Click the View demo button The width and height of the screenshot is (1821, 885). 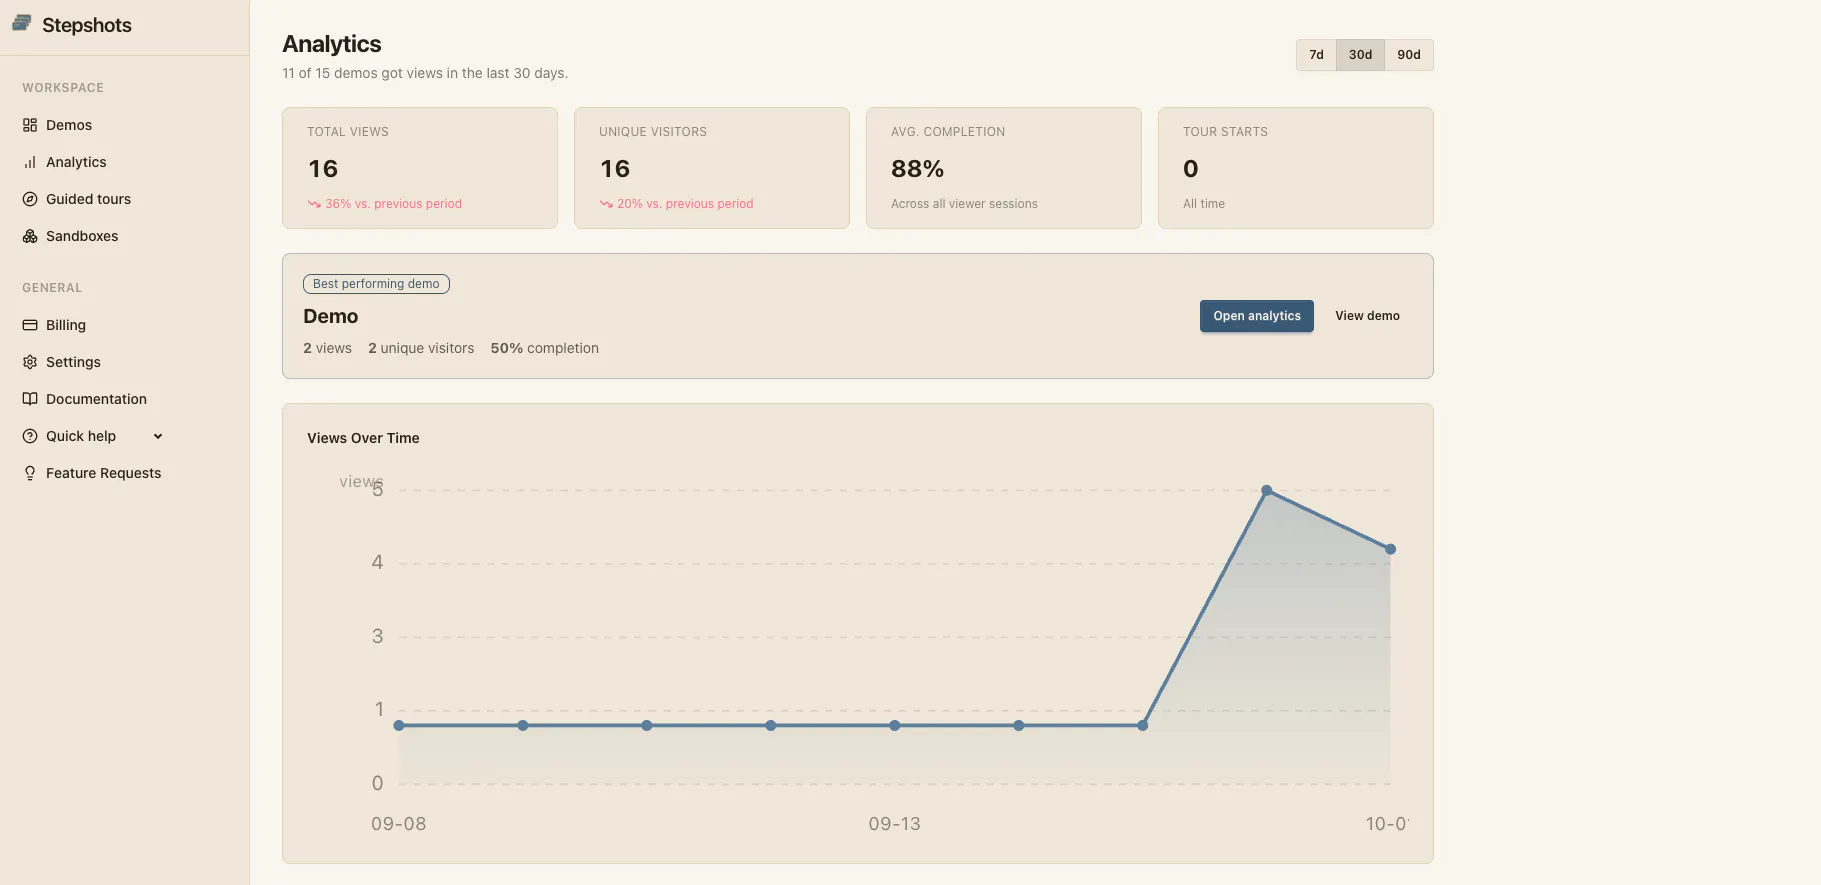tap(1367, 316)
